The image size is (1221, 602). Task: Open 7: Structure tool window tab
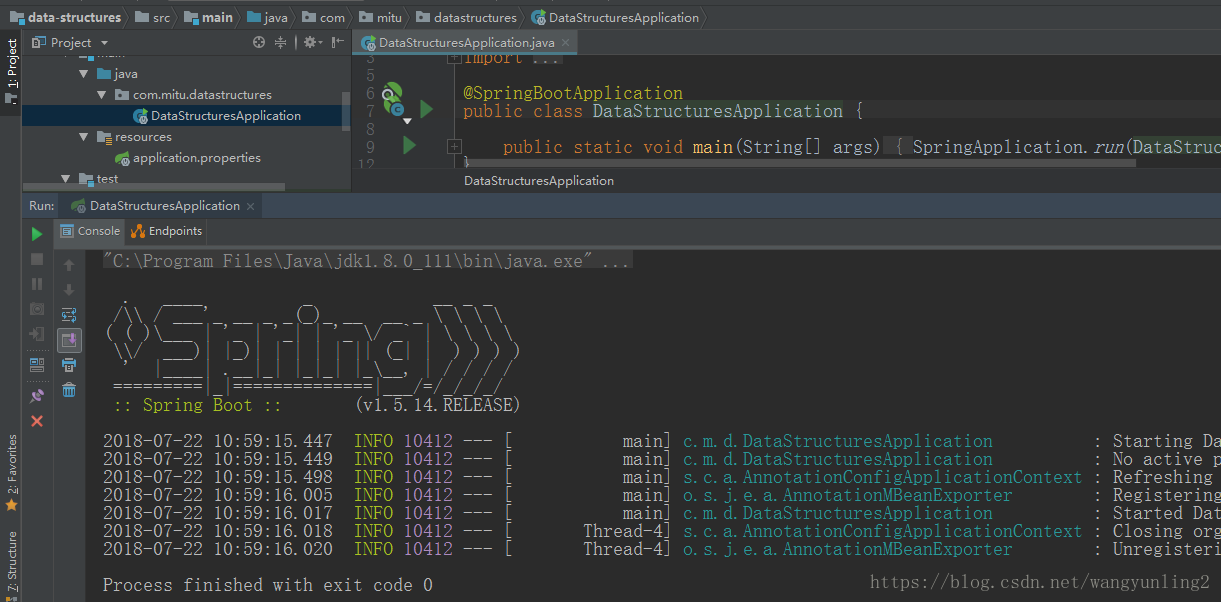tap(11, 567)
